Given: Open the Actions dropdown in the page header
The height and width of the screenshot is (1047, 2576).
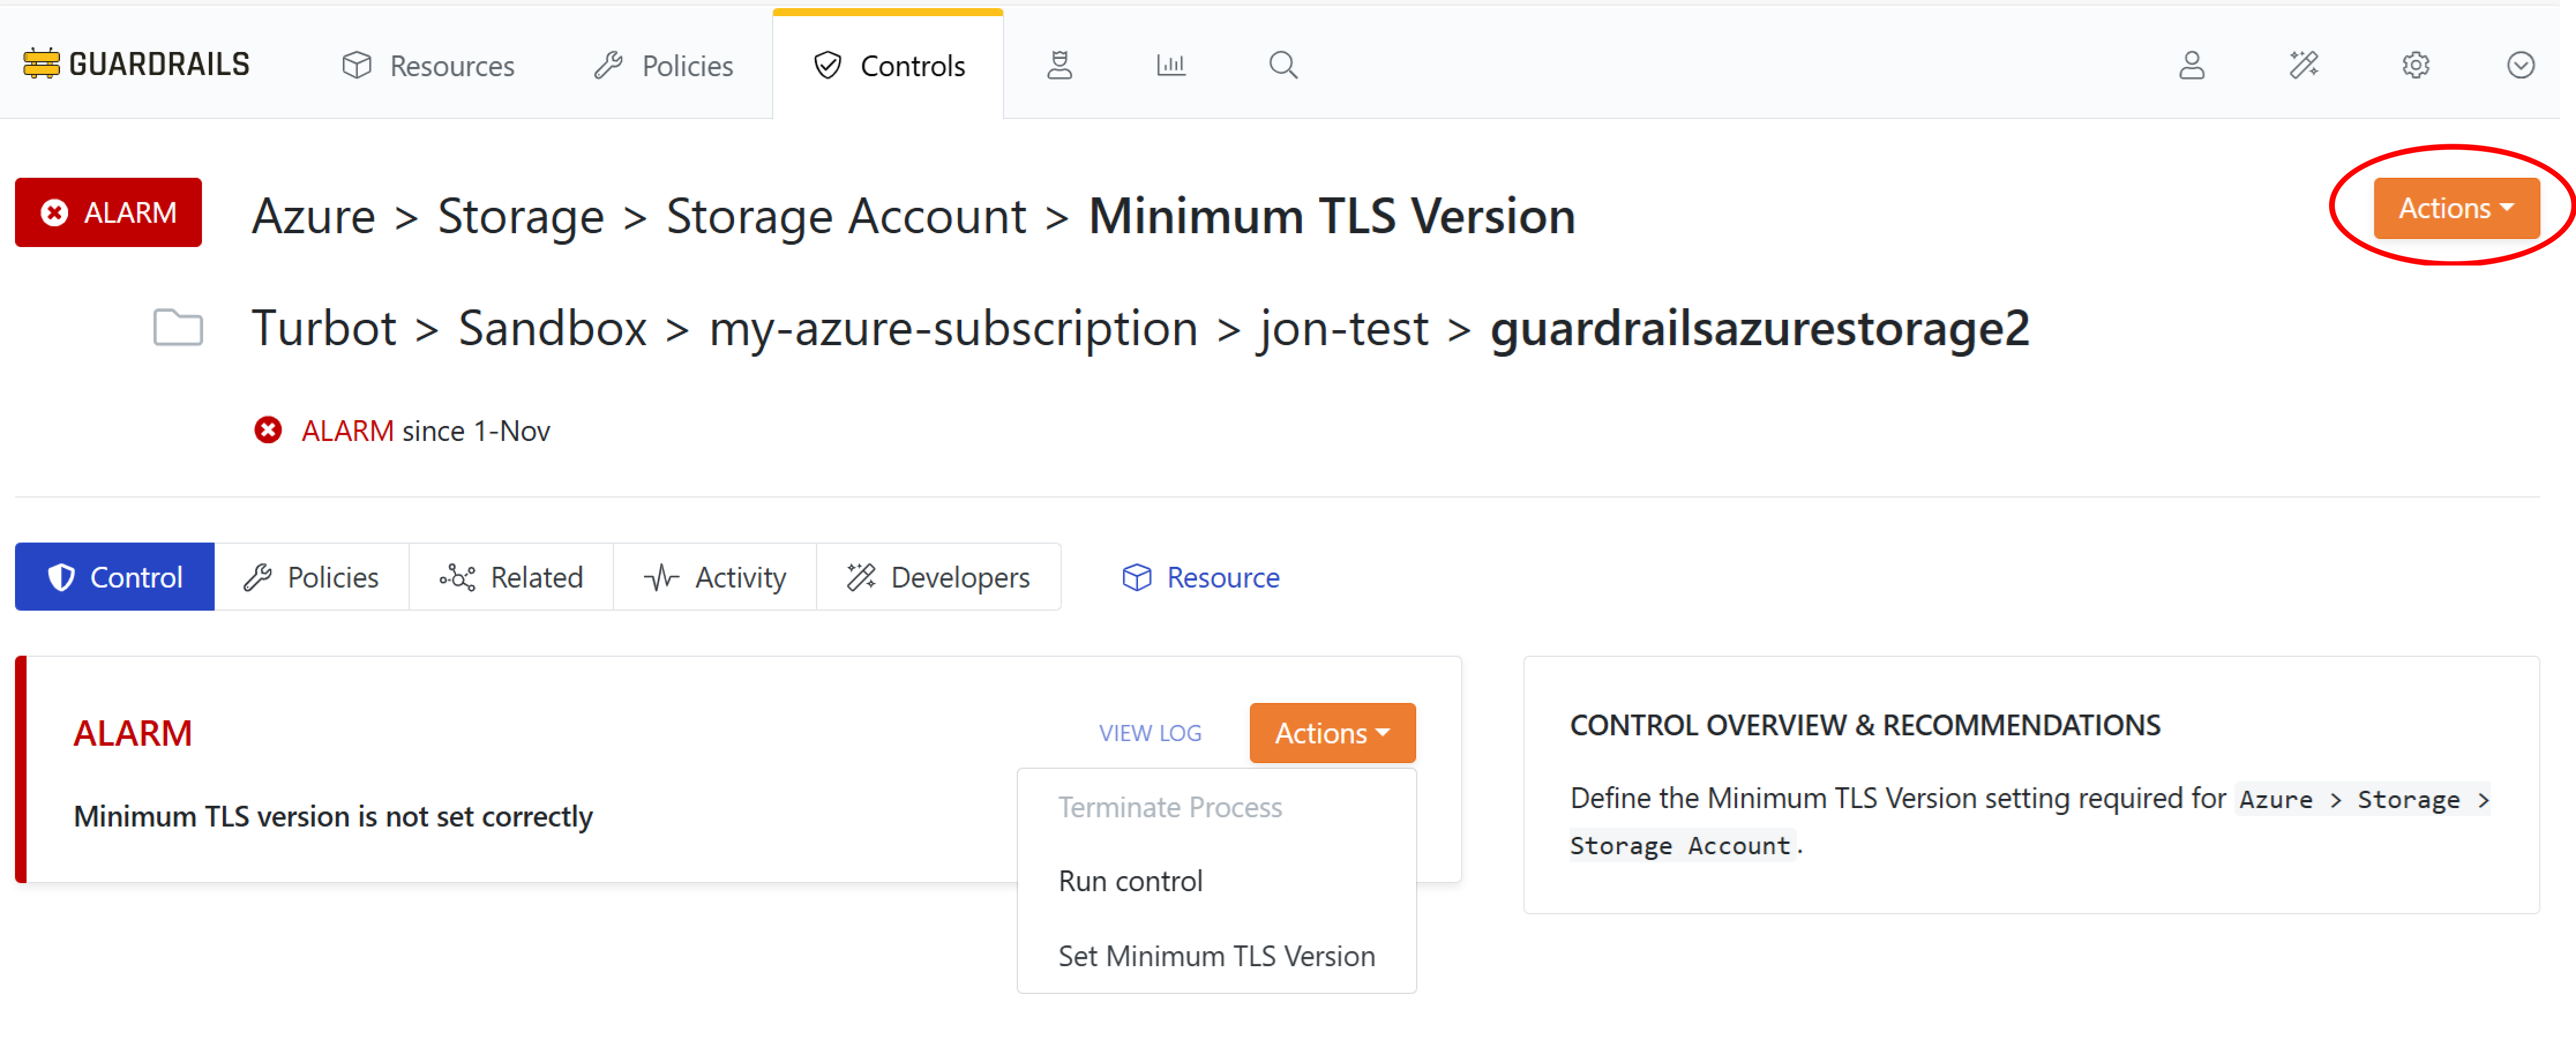Looking at the screenshot, I should point(2455,208).
